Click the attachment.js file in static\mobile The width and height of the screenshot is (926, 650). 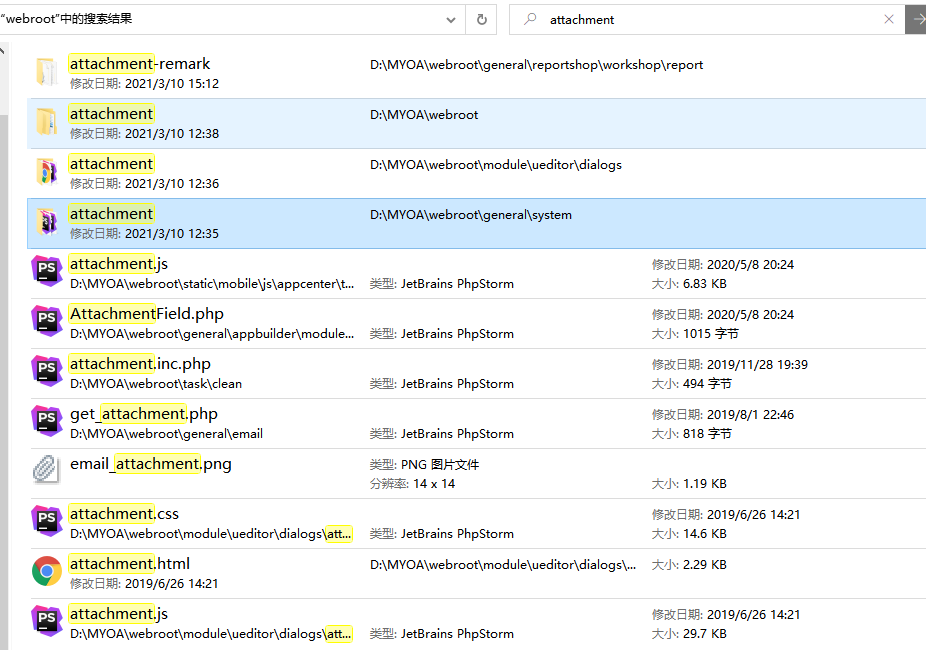coord(118,264)
